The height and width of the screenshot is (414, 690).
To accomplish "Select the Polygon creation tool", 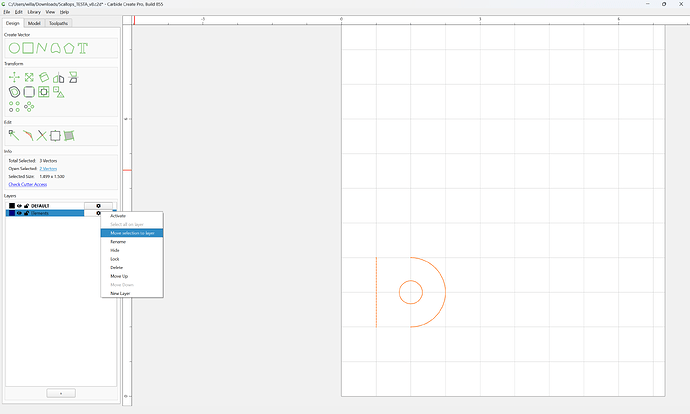I will (69, 48).
